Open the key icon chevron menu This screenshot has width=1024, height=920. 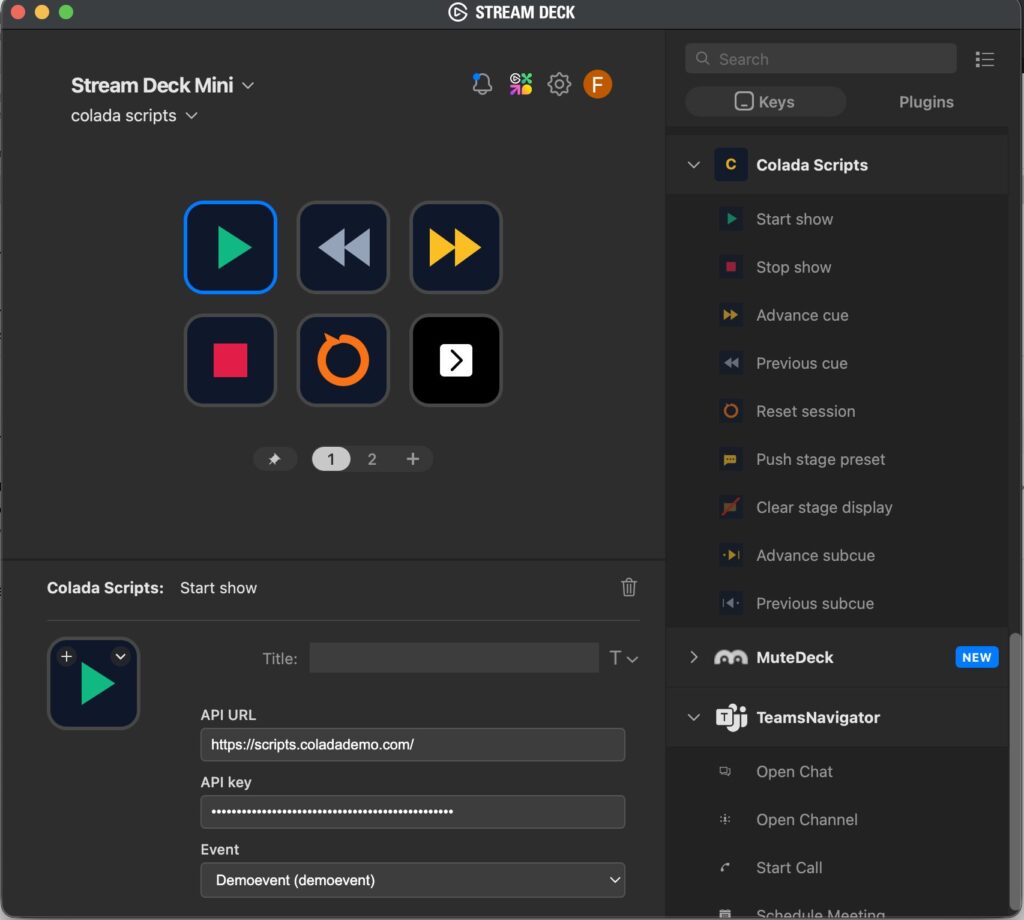click(x=121, y=656)
